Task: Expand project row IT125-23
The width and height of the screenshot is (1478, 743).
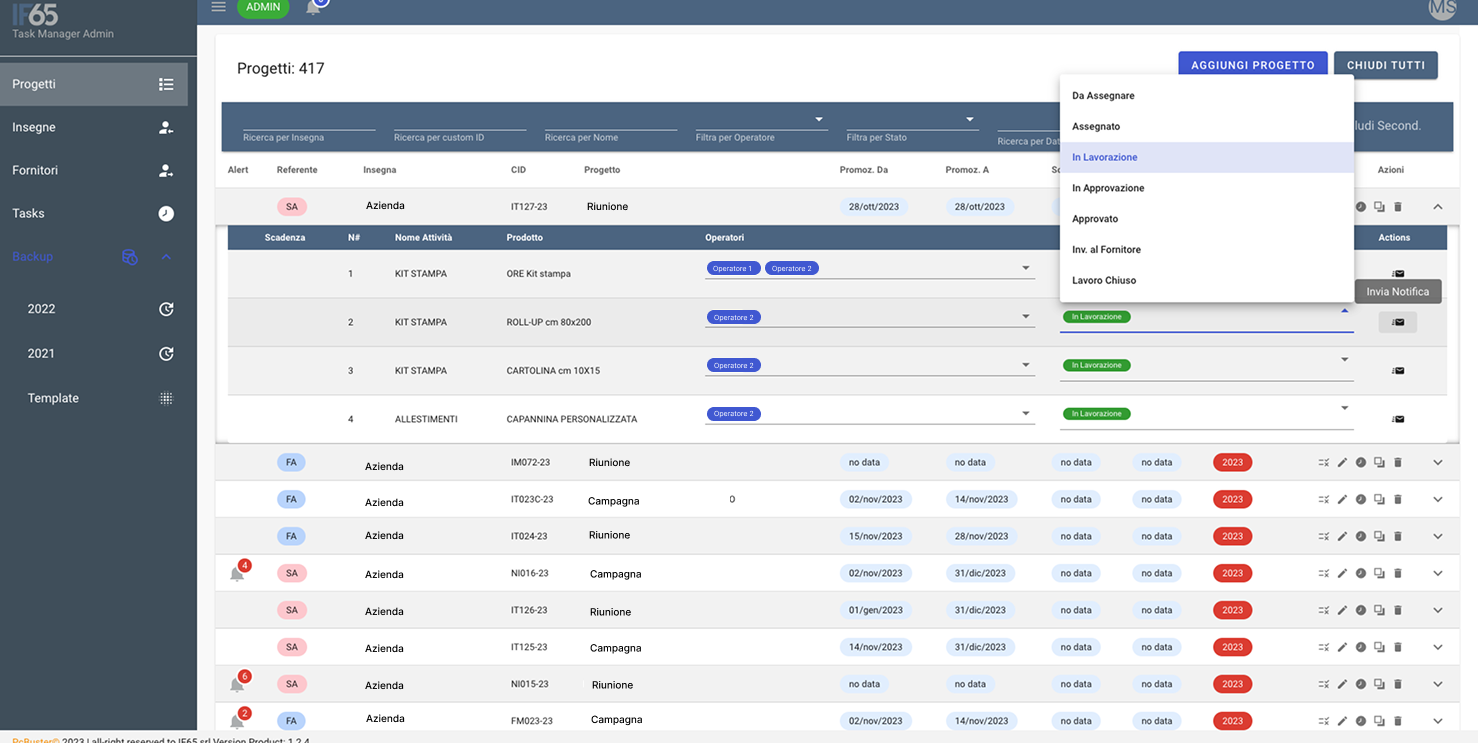Action: 1438,647
